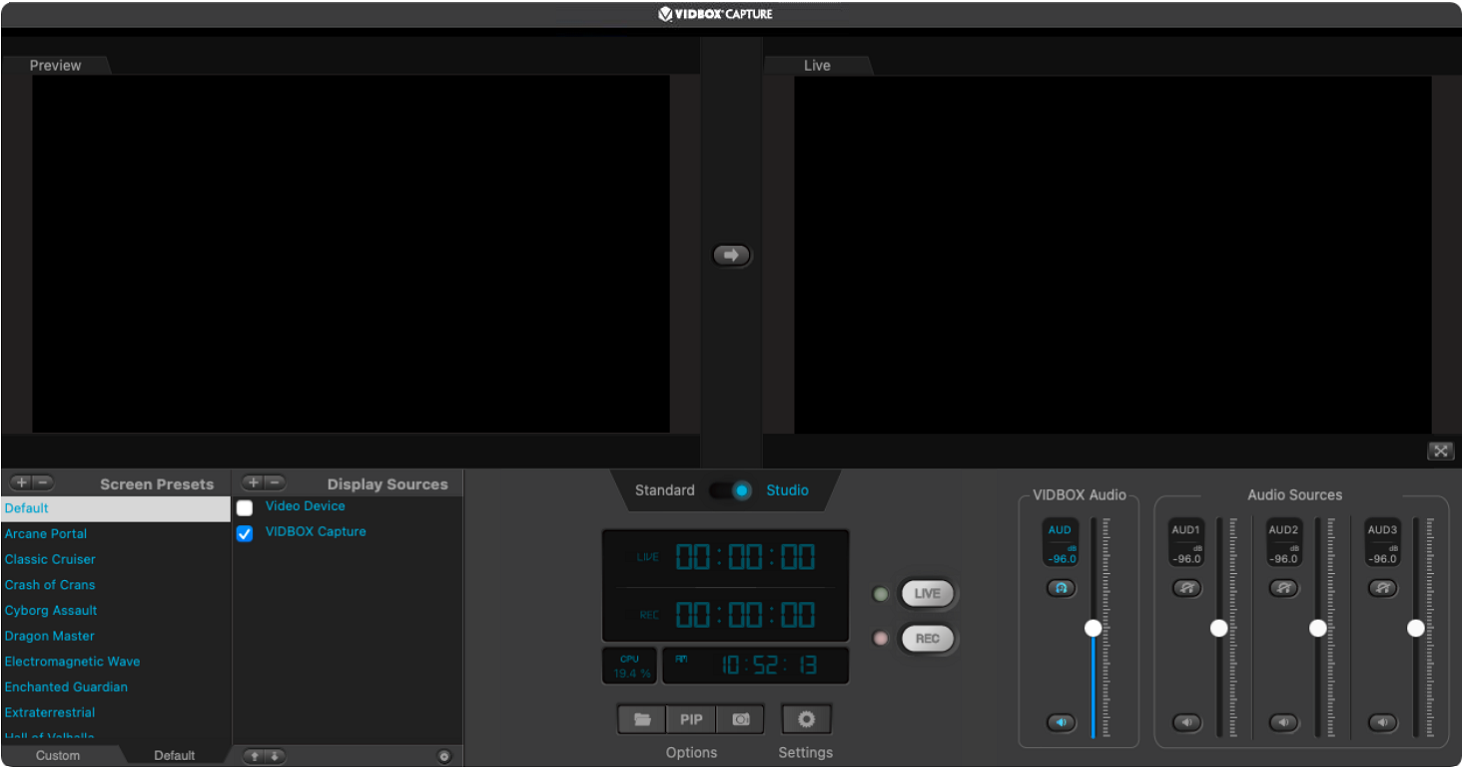
Task: Add a new display source with plus
Action: [x=253, y=483]
